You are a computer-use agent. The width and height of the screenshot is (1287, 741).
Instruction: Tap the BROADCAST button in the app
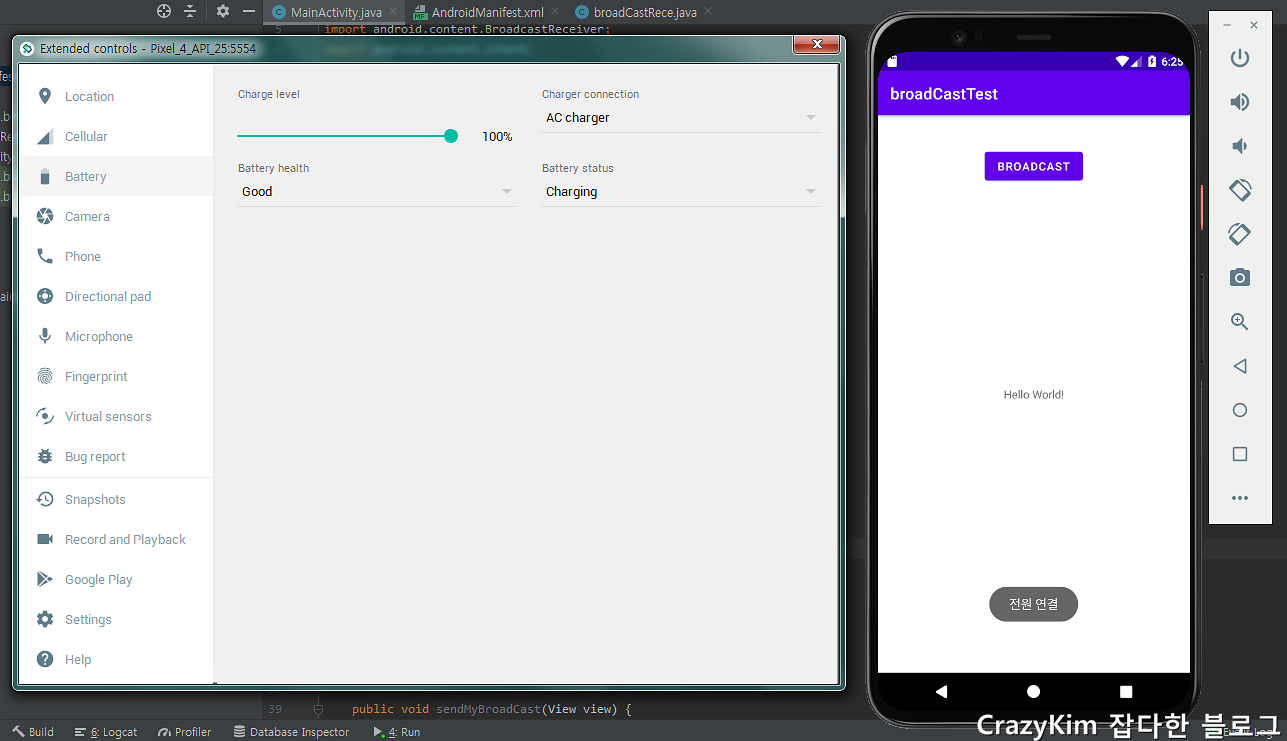[1033, 166]
